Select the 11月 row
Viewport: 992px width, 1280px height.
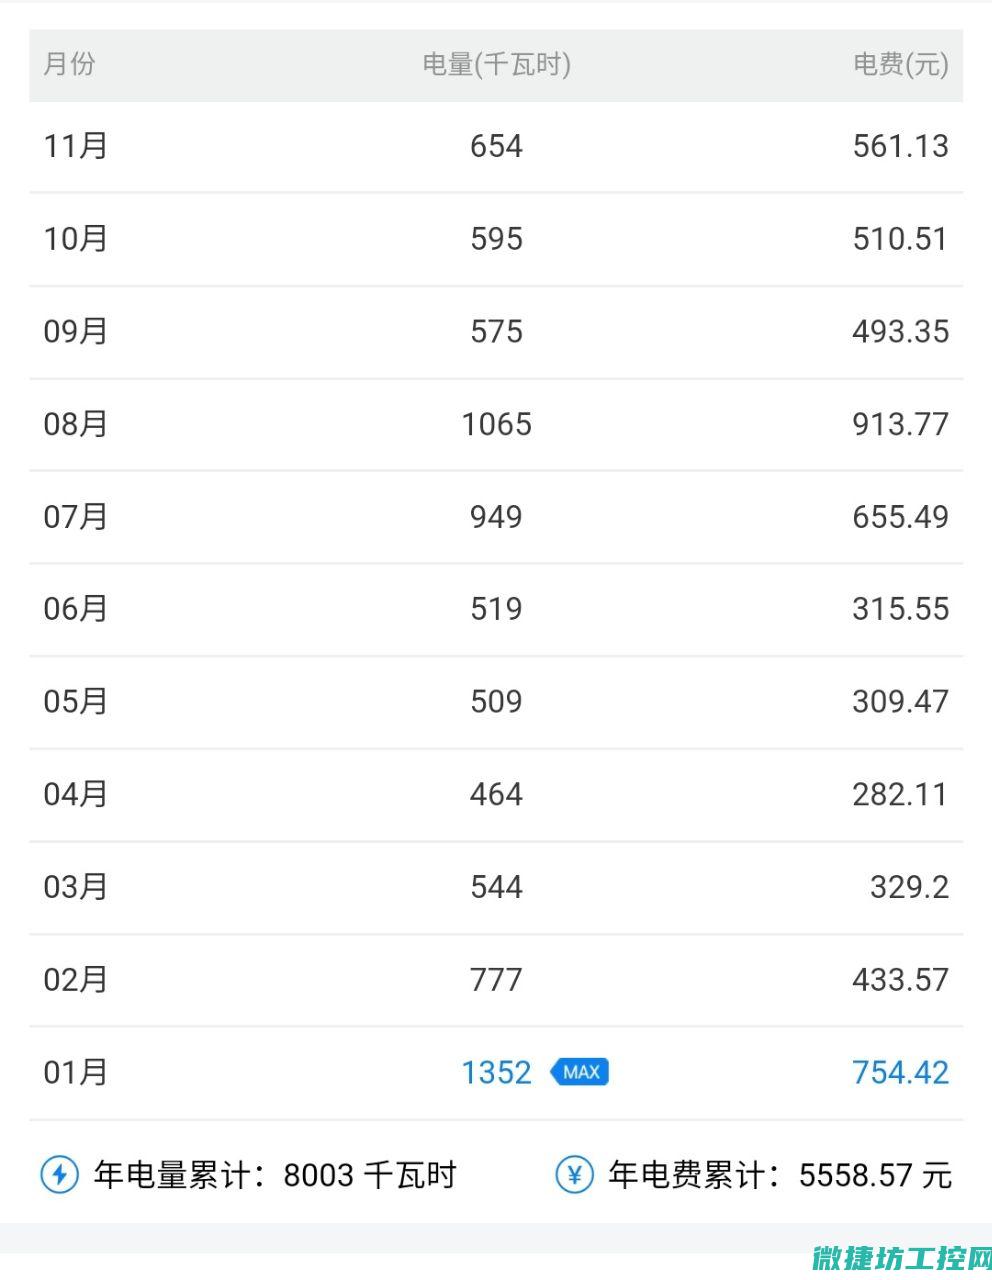click(496, 146)
